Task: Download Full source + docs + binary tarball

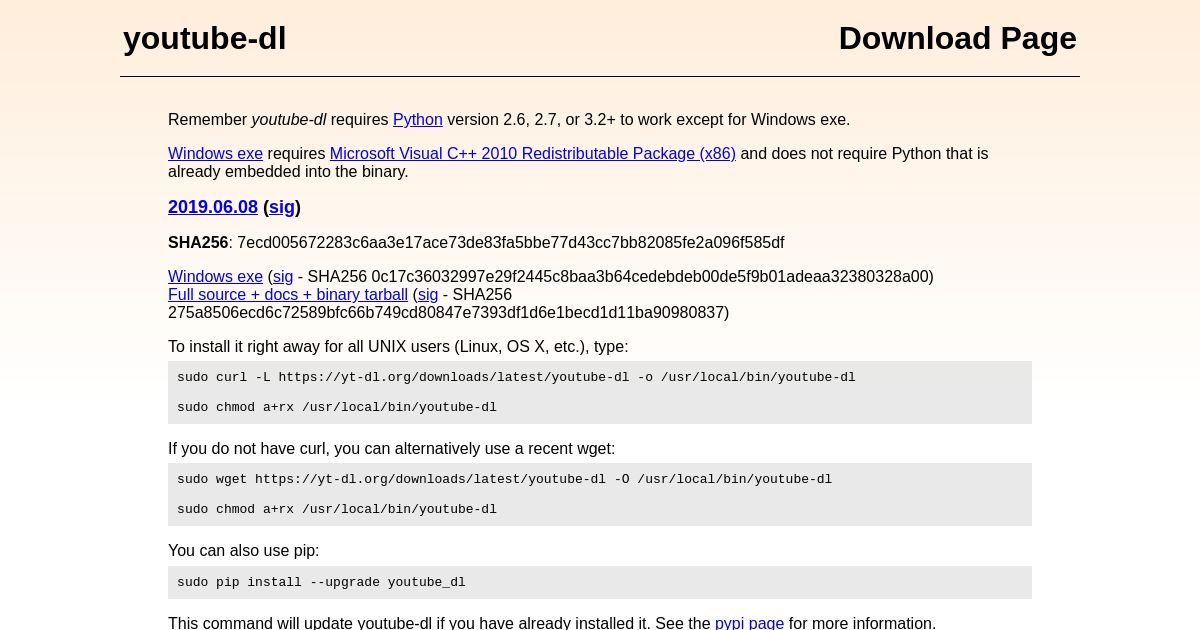Action: (x=288, y=295)
